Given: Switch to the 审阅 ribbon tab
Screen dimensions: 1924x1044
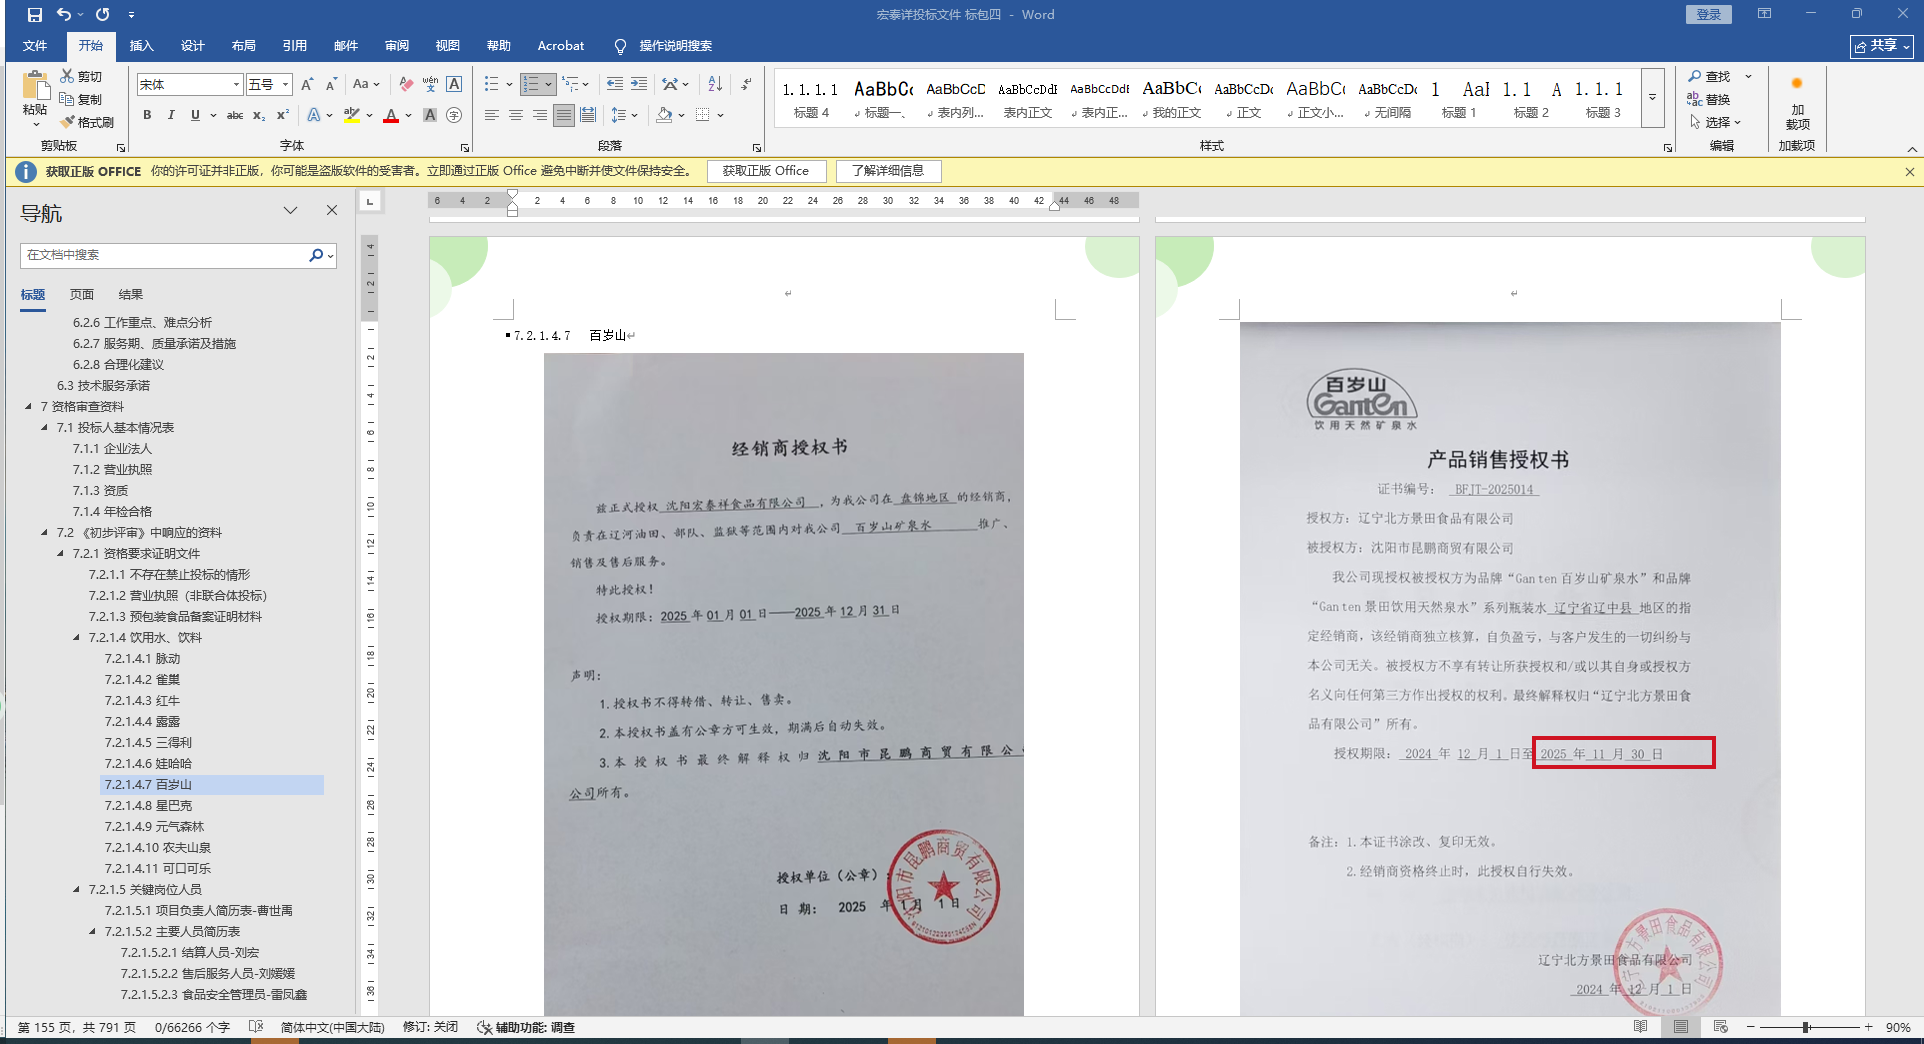Looking at the screenshot, I should pyautogui.click(x=397, y=45).
